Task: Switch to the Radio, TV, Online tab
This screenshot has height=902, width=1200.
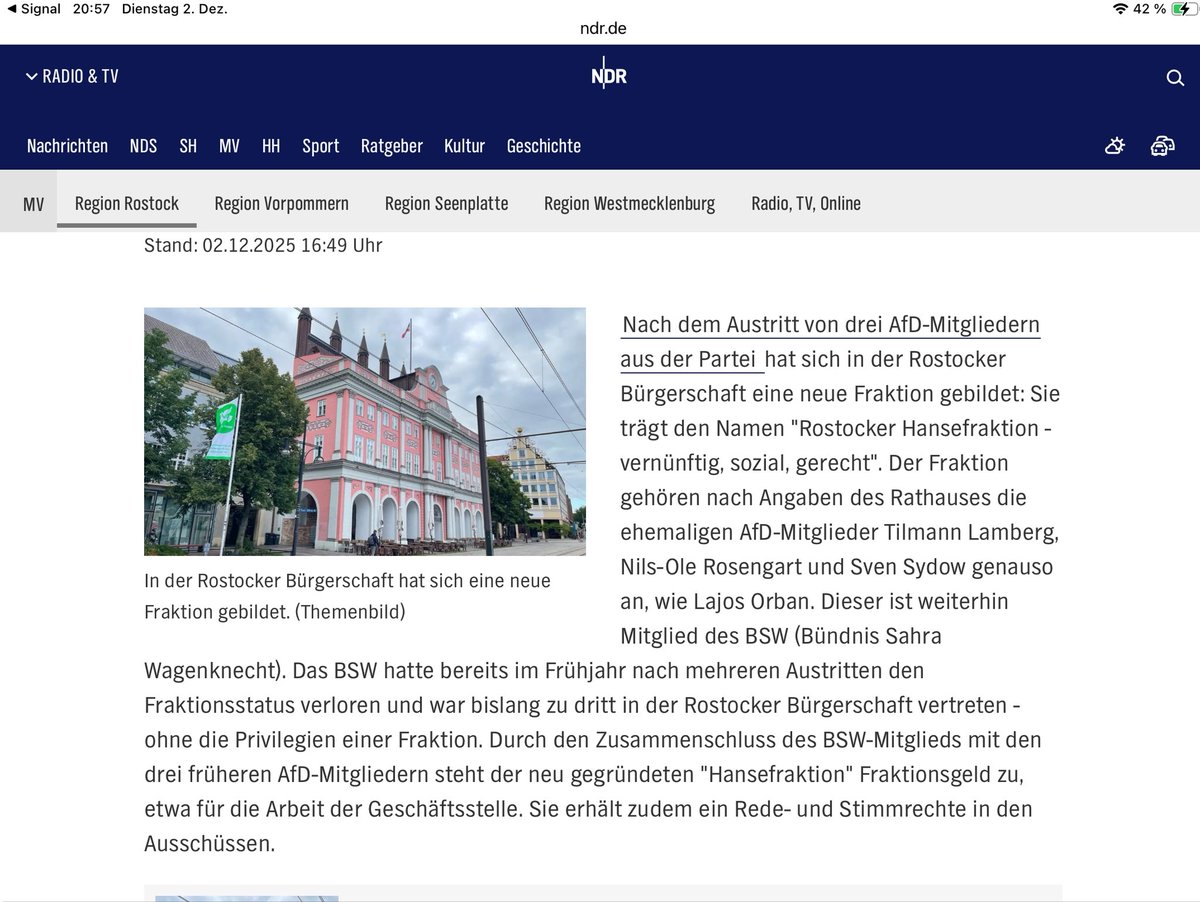Action: tap(806, 203)
